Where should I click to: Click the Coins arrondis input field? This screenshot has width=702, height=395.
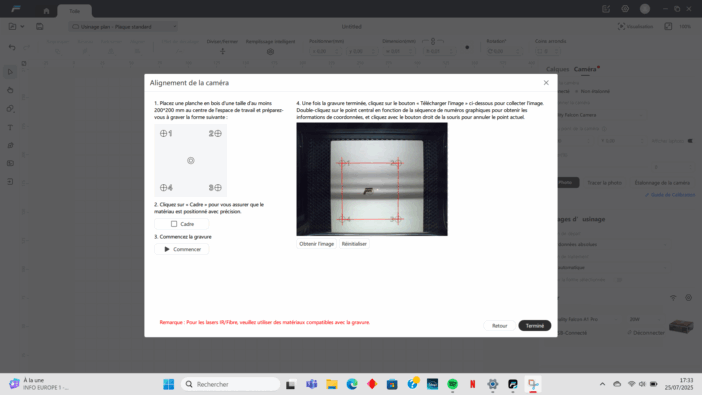(548, 52)
